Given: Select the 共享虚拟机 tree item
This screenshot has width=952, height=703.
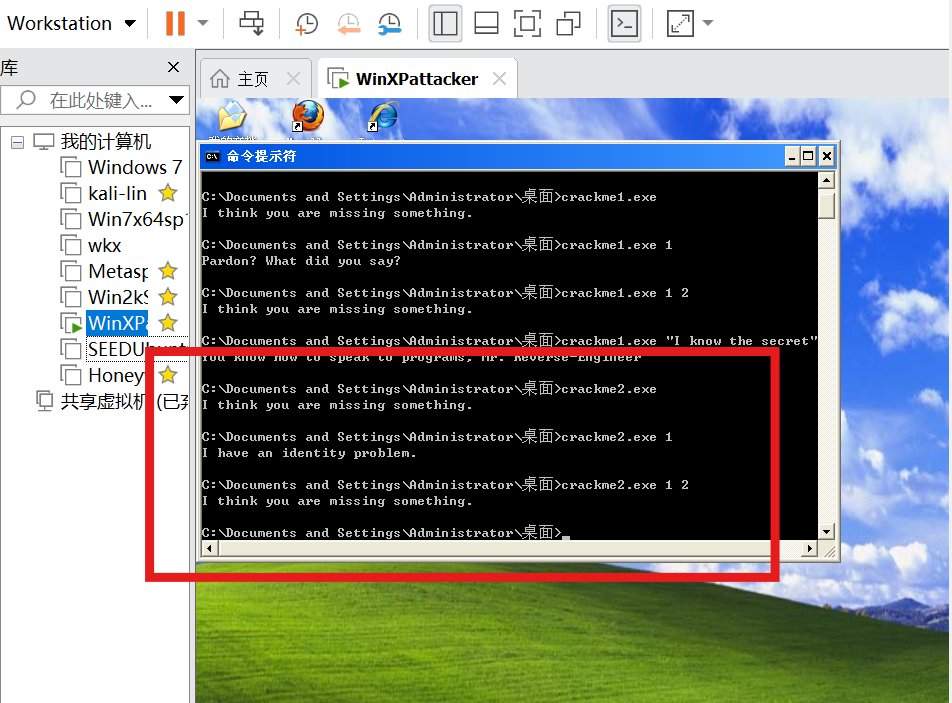Looking at the screenshot, I should tap(124, 402).
